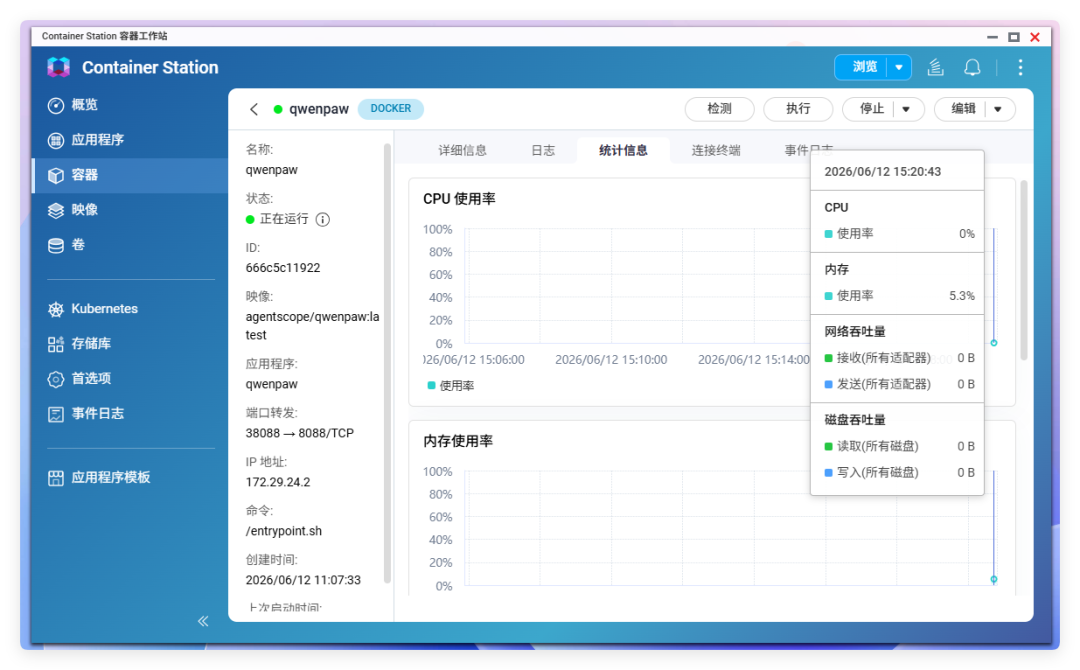This screenshot has width=1080, height=670.
Task: Click the CPU chart latest data point
Action: coord(994,343)
